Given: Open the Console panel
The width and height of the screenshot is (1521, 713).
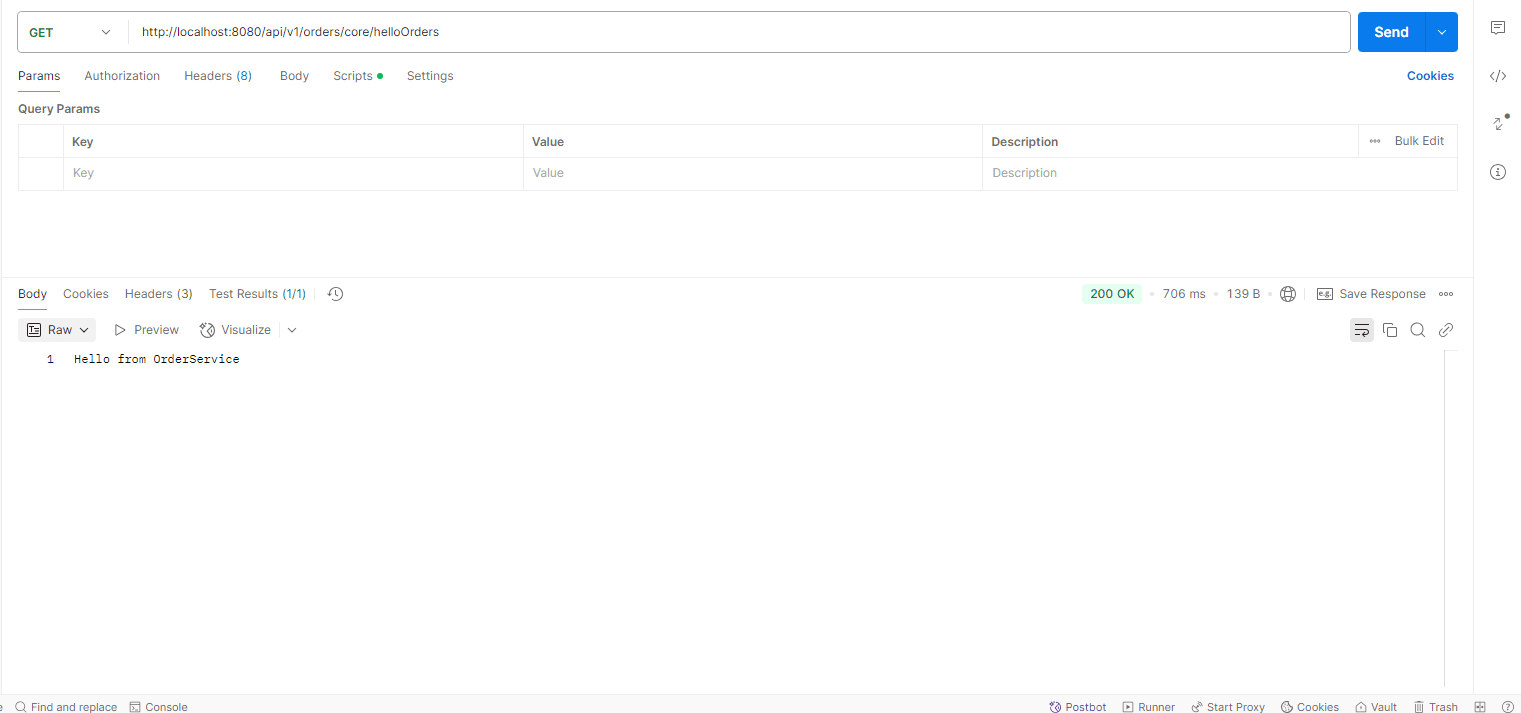Looking at the screenshot, I should pyautogui.click(x=158, y=707).
